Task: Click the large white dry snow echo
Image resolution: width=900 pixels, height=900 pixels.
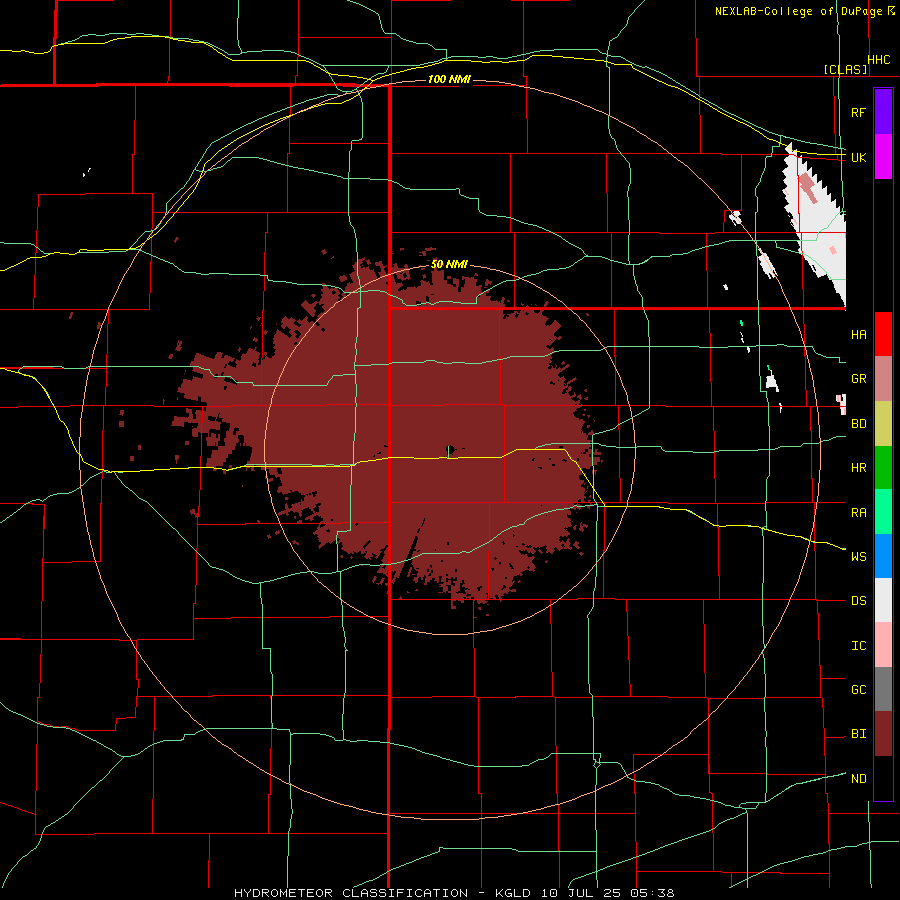Action: point(816,224)
